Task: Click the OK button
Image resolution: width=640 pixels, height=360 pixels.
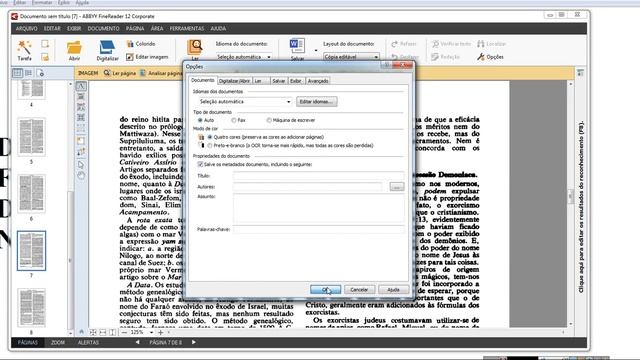Action: tap(325, 289)
